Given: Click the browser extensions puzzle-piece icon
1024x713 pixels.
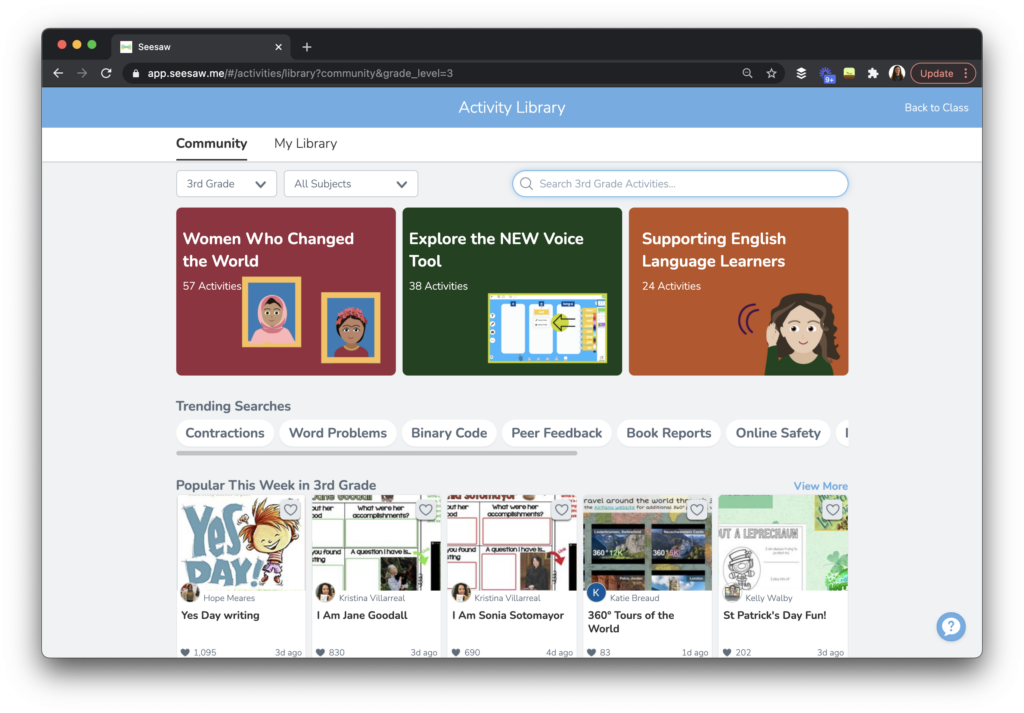Looking at the screenshot, I should (x=872, y=73).
